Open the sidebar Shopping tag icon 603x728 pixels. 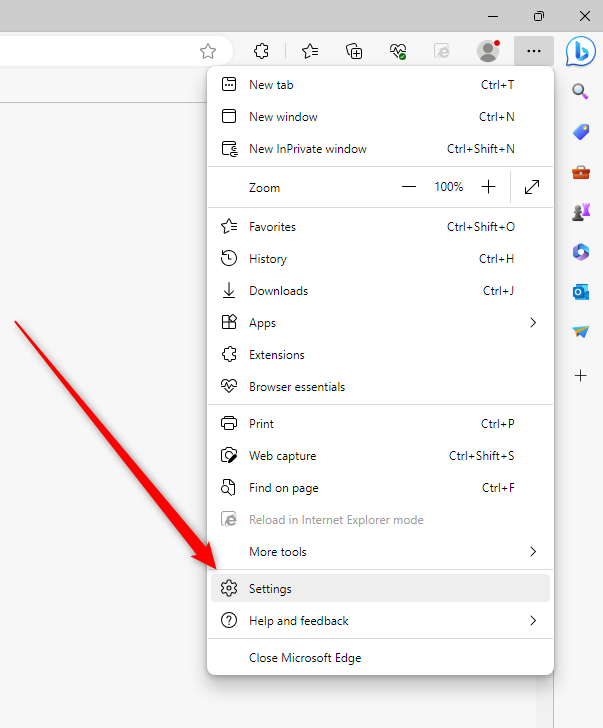tap(581, 132)
